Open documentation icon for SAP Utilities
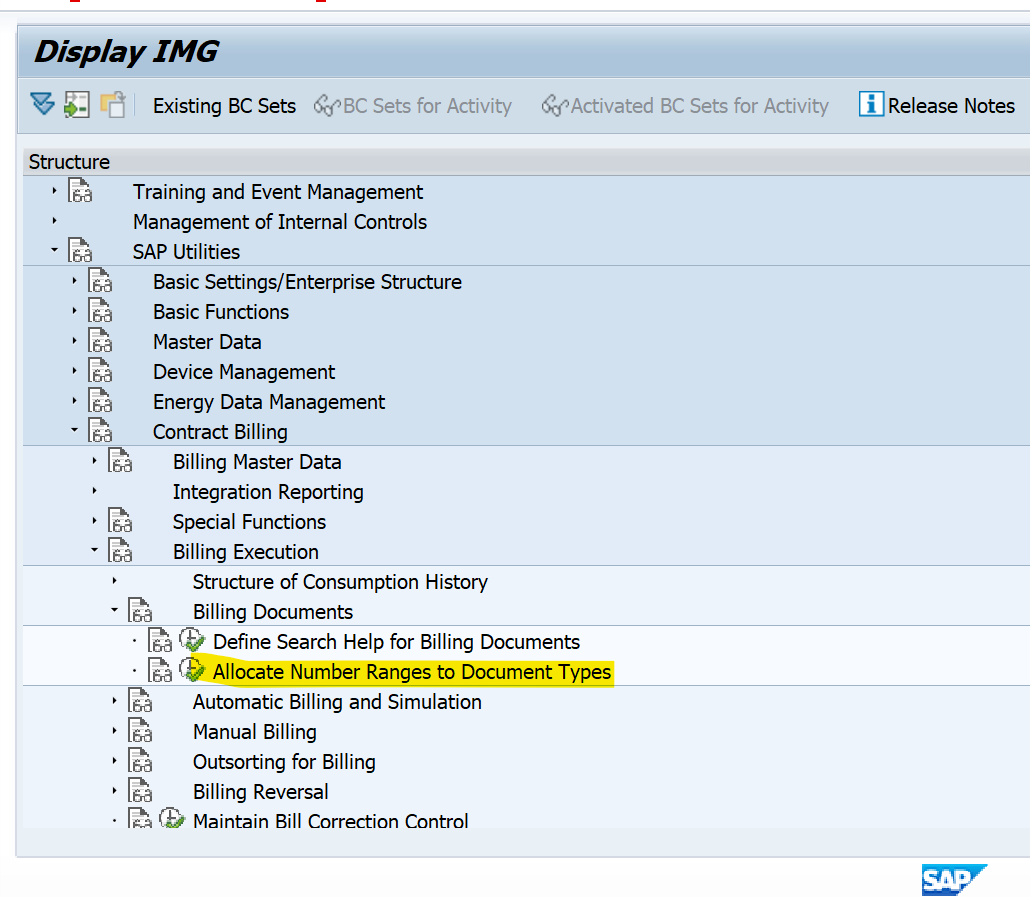This screenshot has width=1030, height=897. tap(80, 251)
